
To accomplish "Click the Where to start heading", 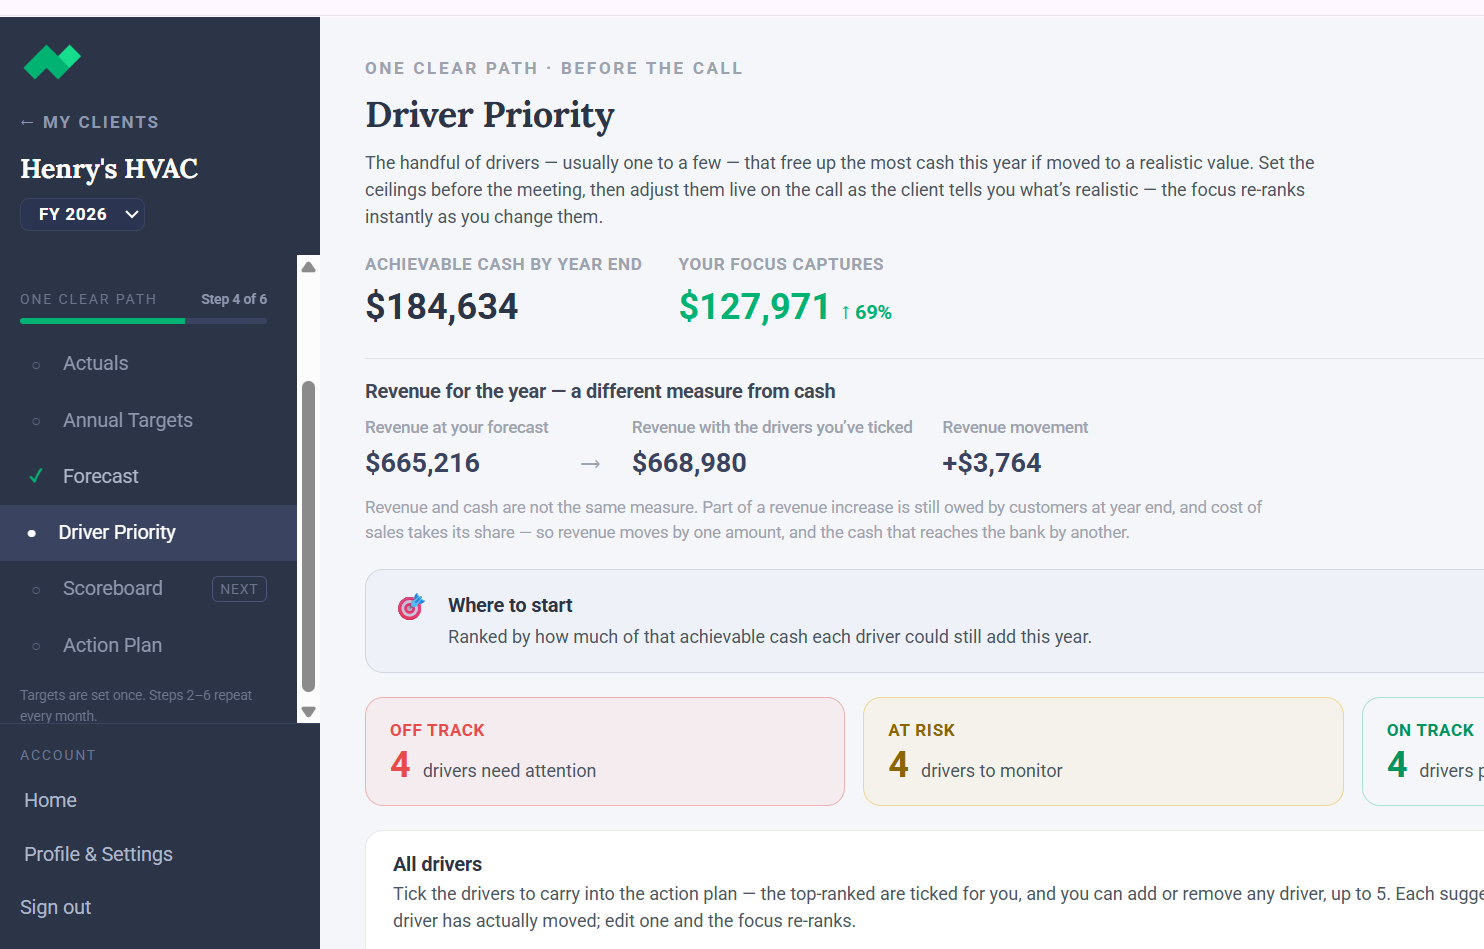I will 510,605.
